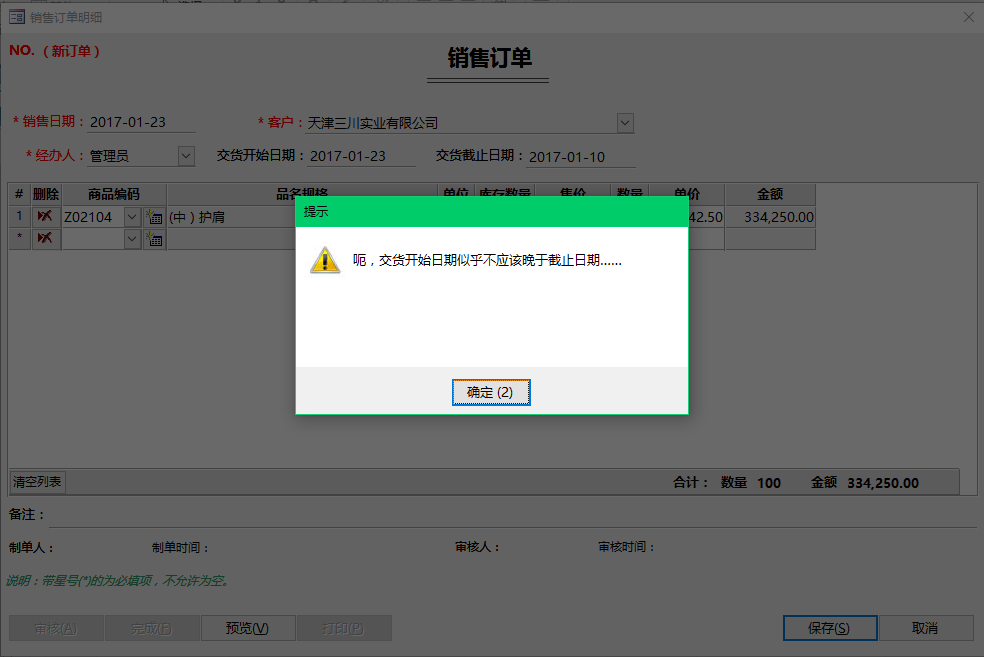Confirm the warning with 确定 (2) button
984x657 pixels.
pyautogui.click(x=491, y=392)
